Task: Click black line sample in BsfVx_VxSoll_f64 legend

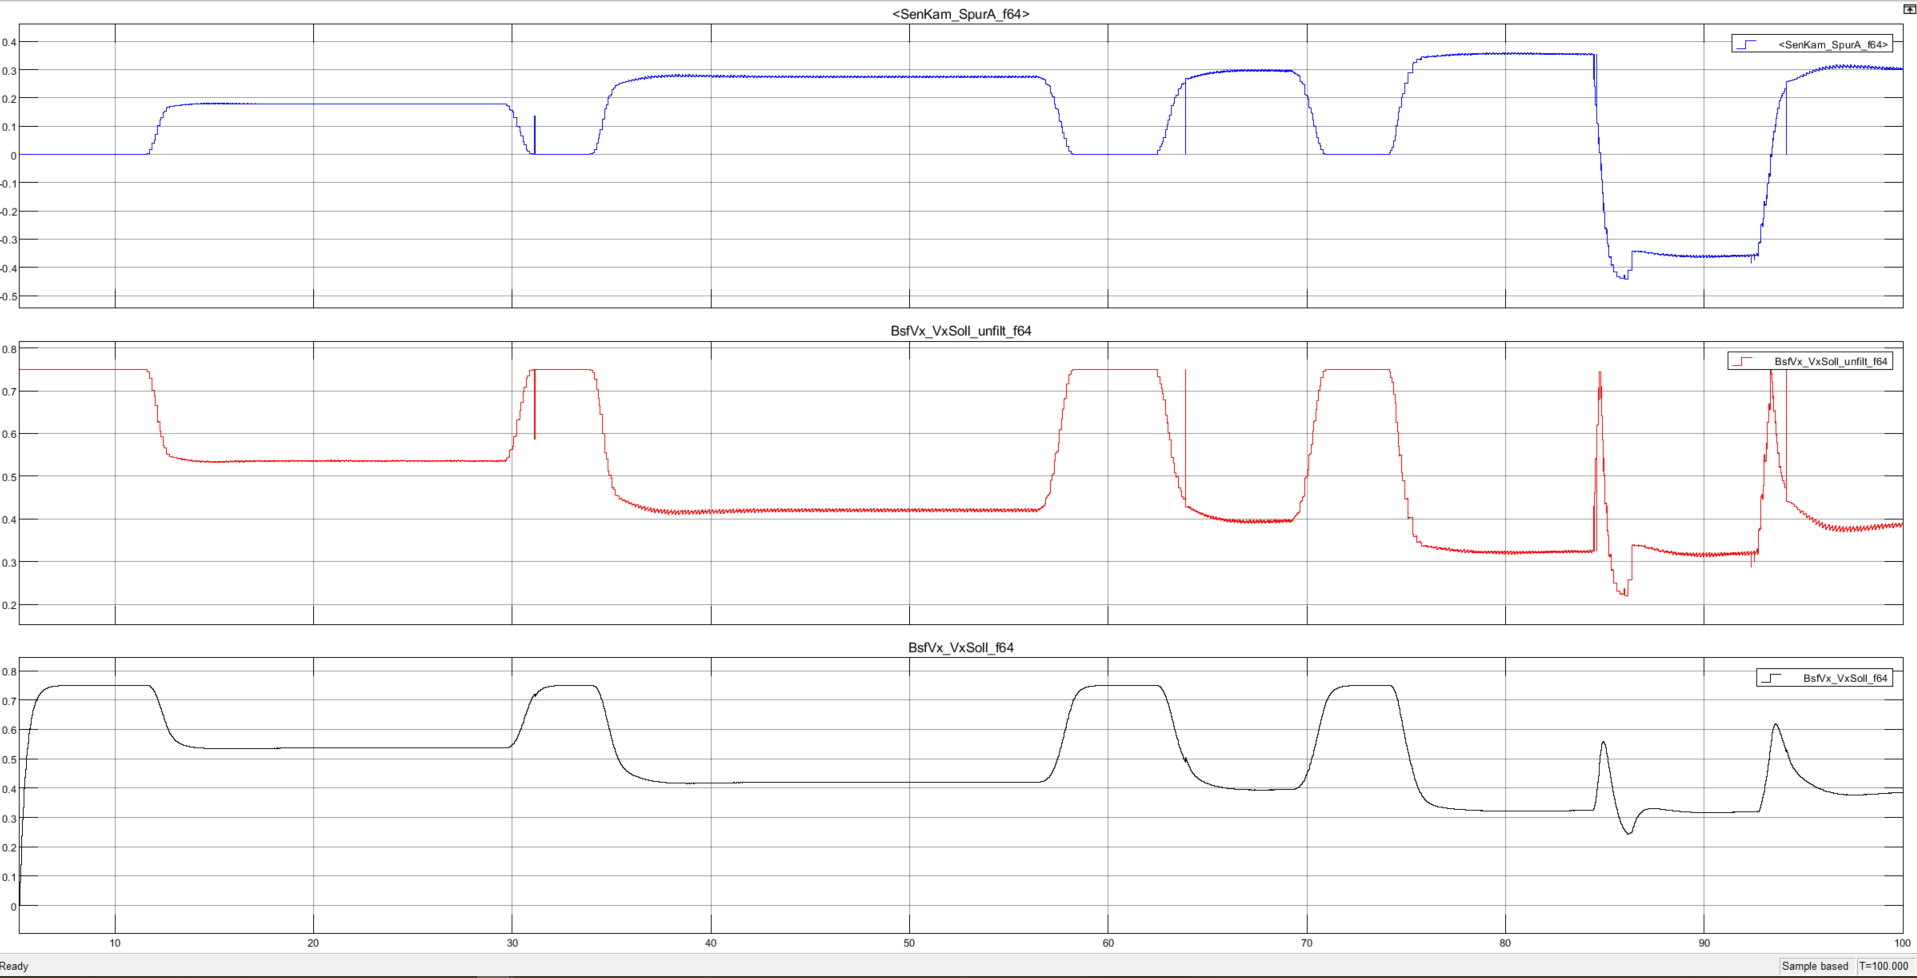Action: pos(1772,679)
